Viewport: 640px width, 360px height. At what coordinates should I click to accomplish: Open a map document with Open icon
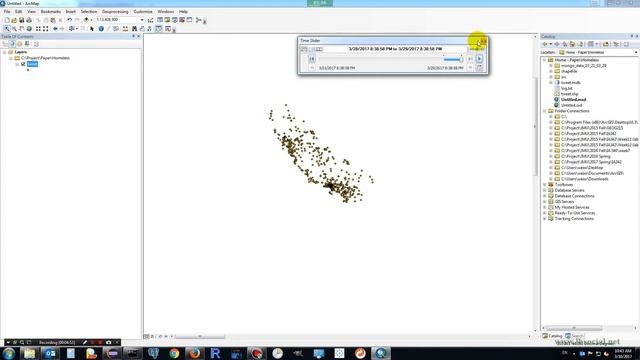14,20
